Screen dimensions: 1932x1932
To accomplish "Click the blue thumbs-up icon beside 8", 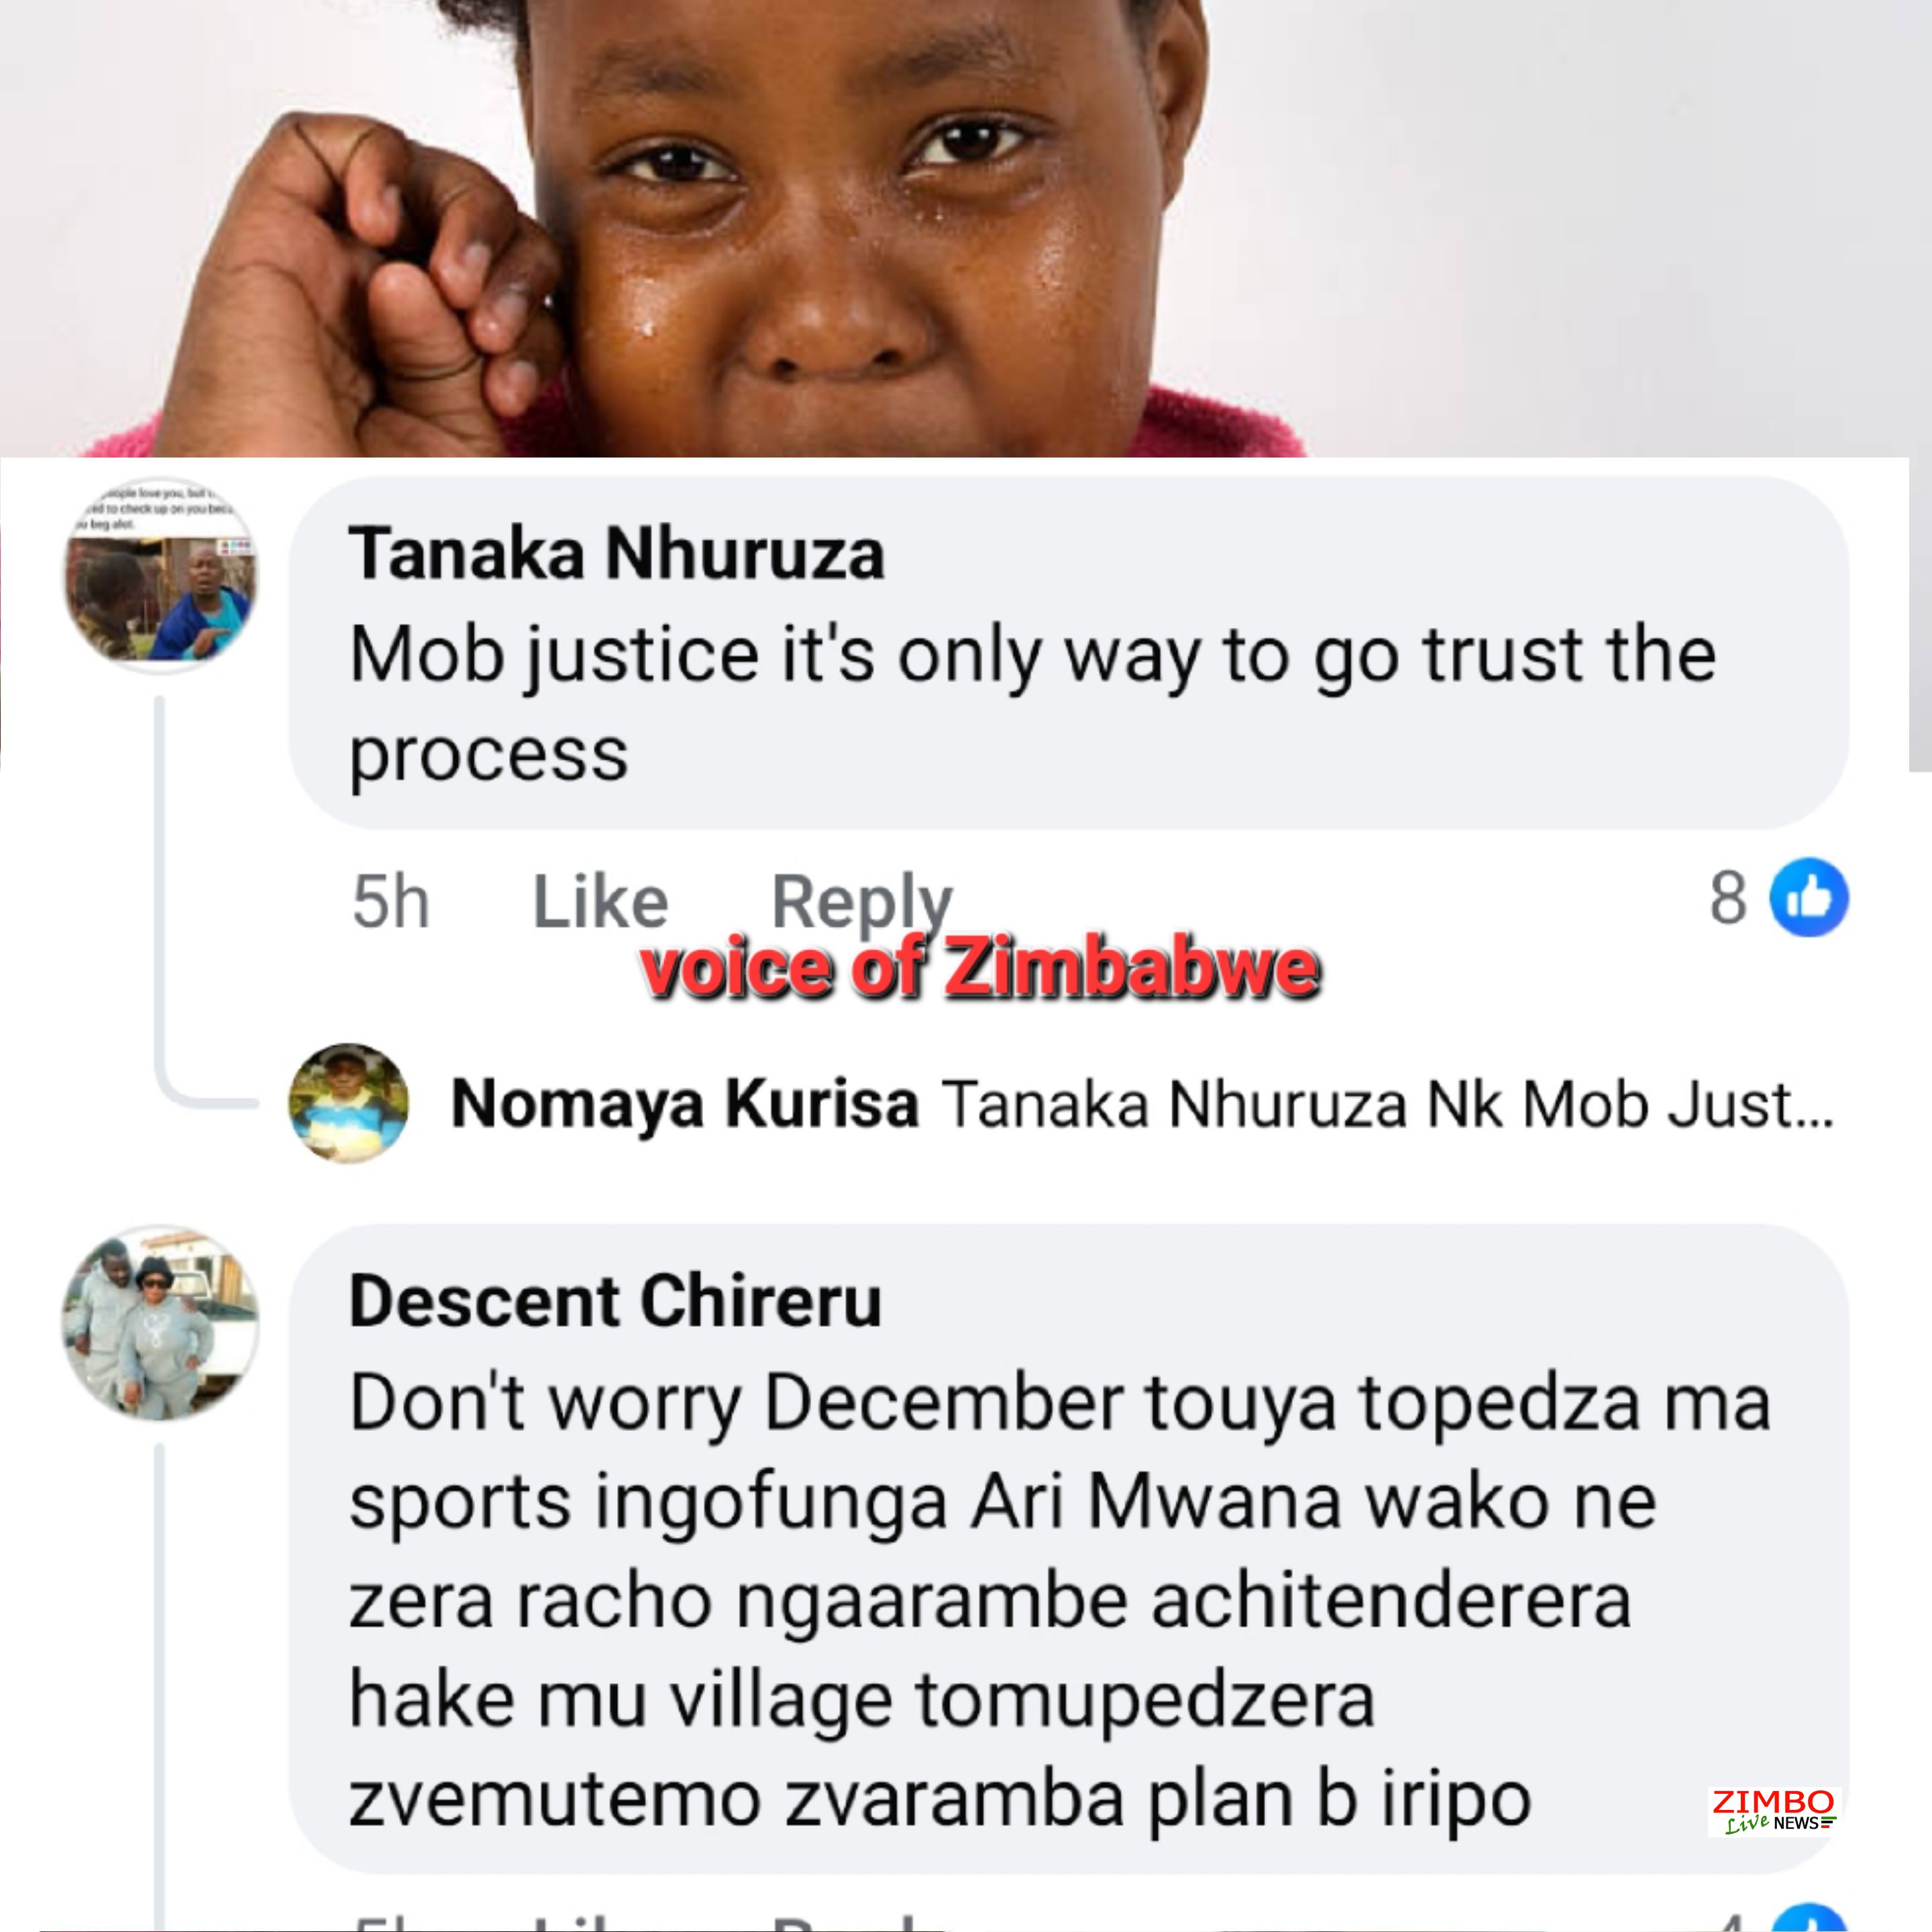I will click(1808, 898).
